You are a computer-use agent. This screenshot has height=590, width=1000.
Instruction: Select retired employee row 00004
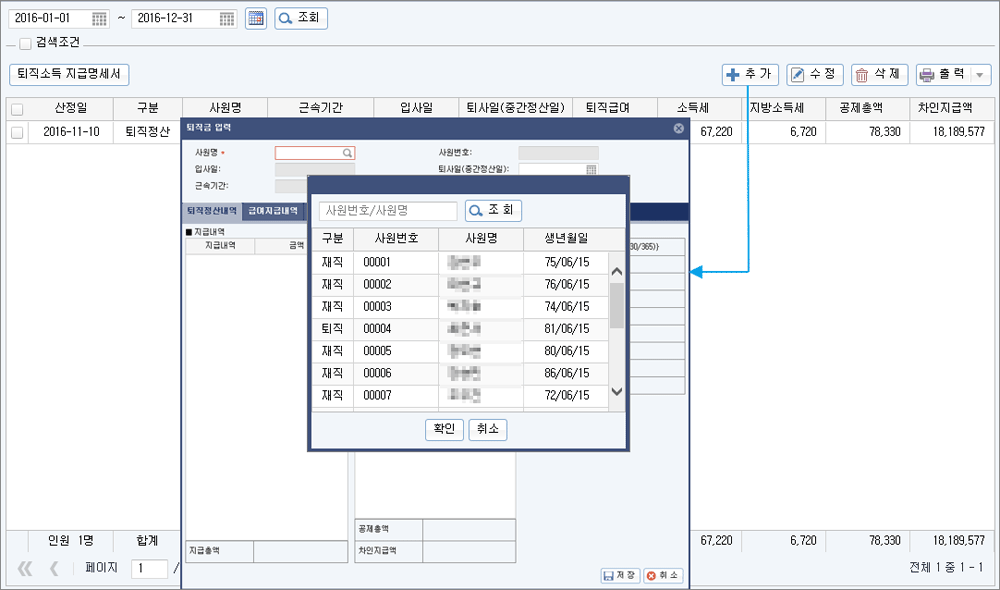click(x=460, y=330)
